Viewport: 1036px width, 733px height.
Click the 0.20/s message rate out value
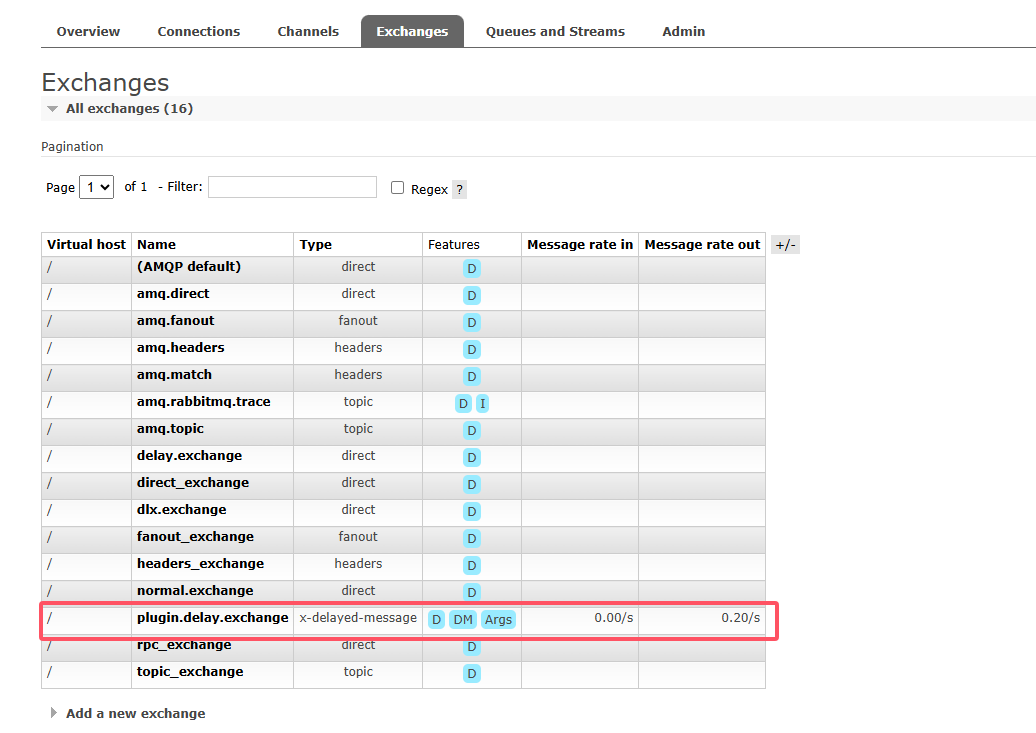[x=740, y=618]
